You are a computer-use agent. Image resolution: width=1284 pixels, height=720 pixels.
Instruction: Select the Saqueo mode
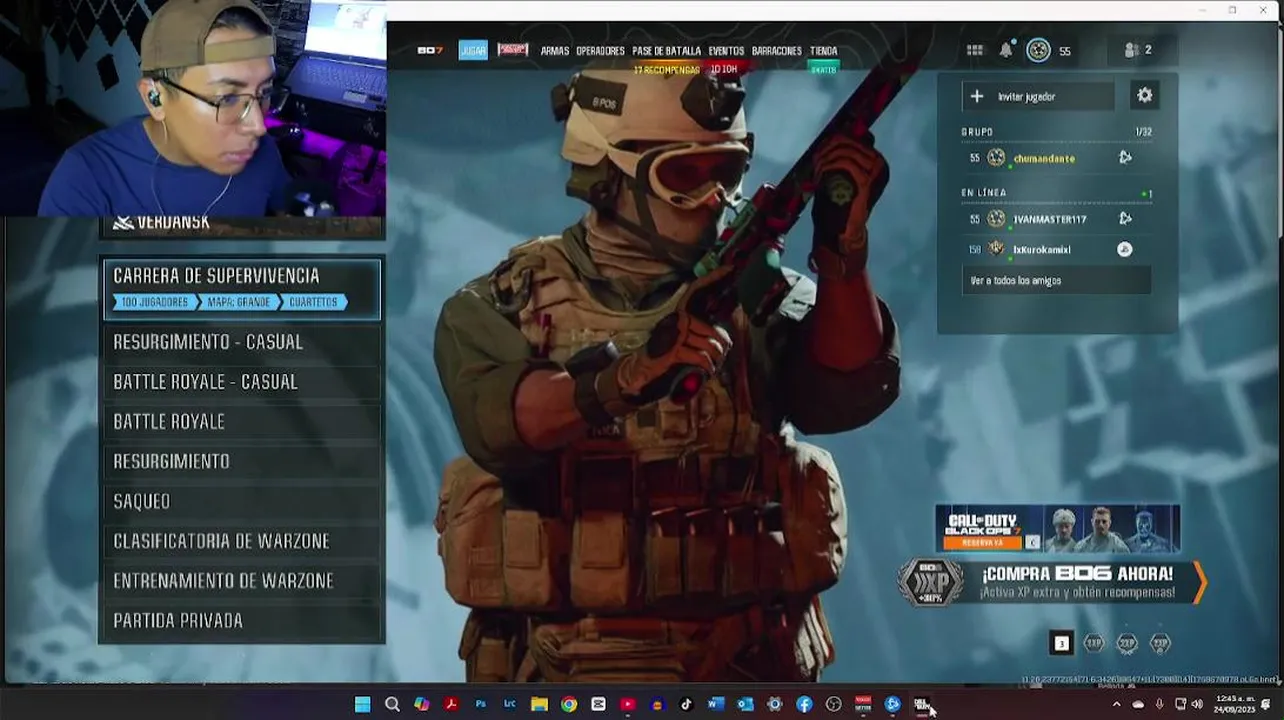pyautogui.click(x=242, y=502)
